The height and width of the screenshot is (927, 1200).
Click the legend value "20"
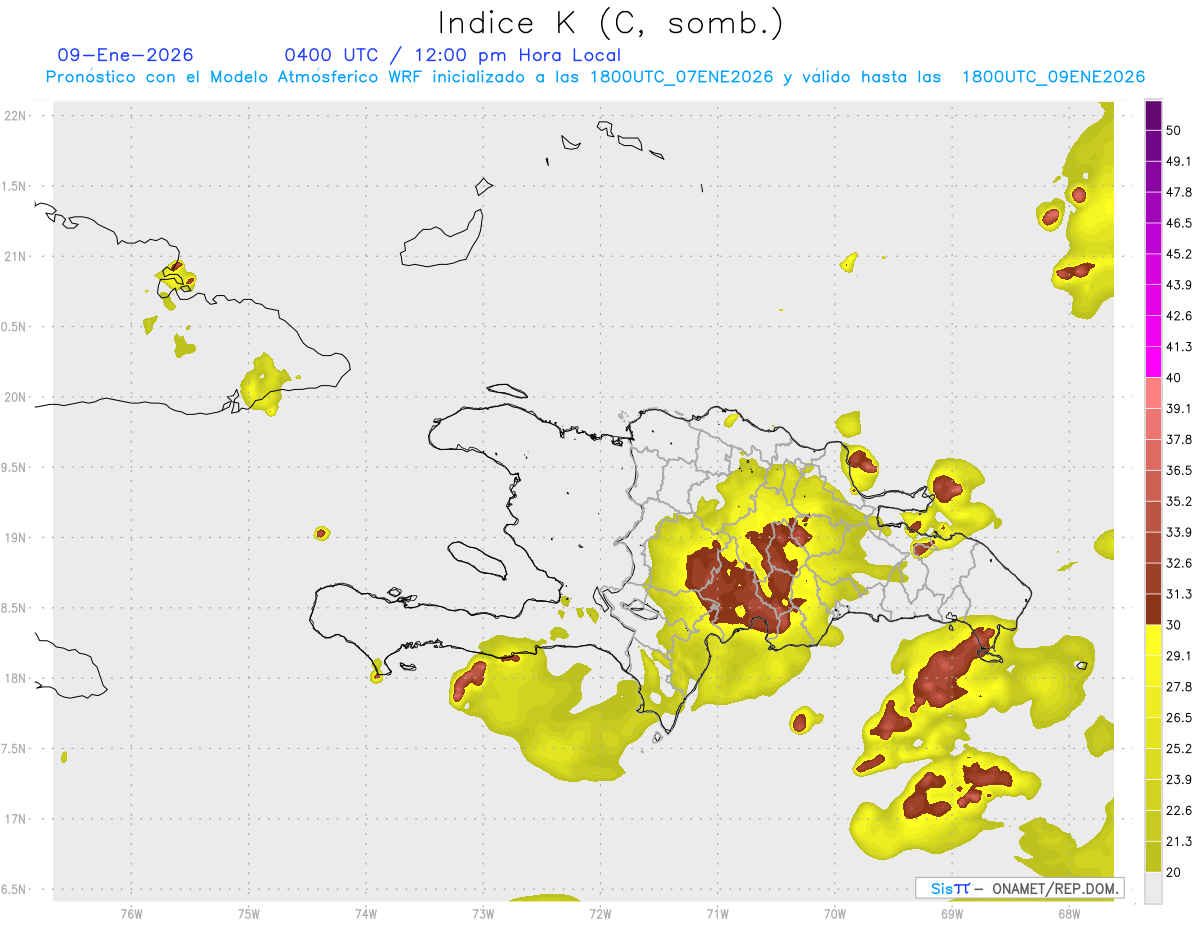tap(1175, 872)
